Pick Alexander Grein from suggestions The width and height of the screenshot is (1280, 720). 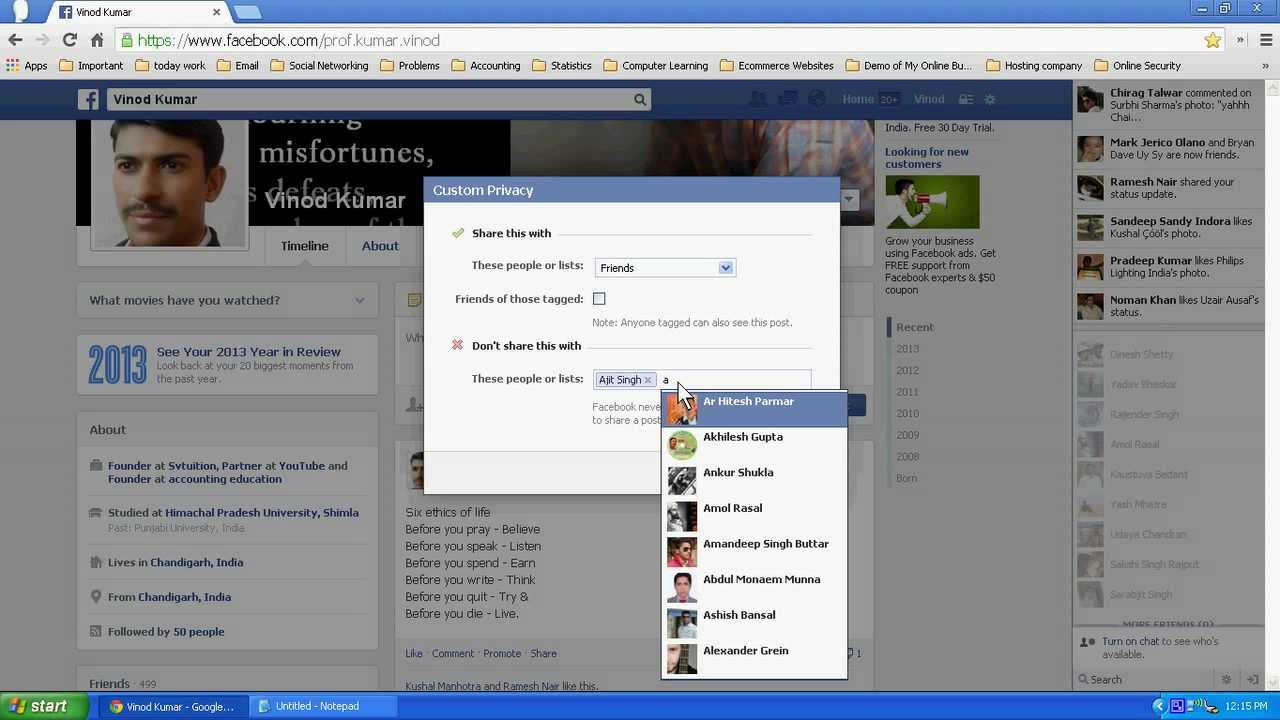pos(754,658)
